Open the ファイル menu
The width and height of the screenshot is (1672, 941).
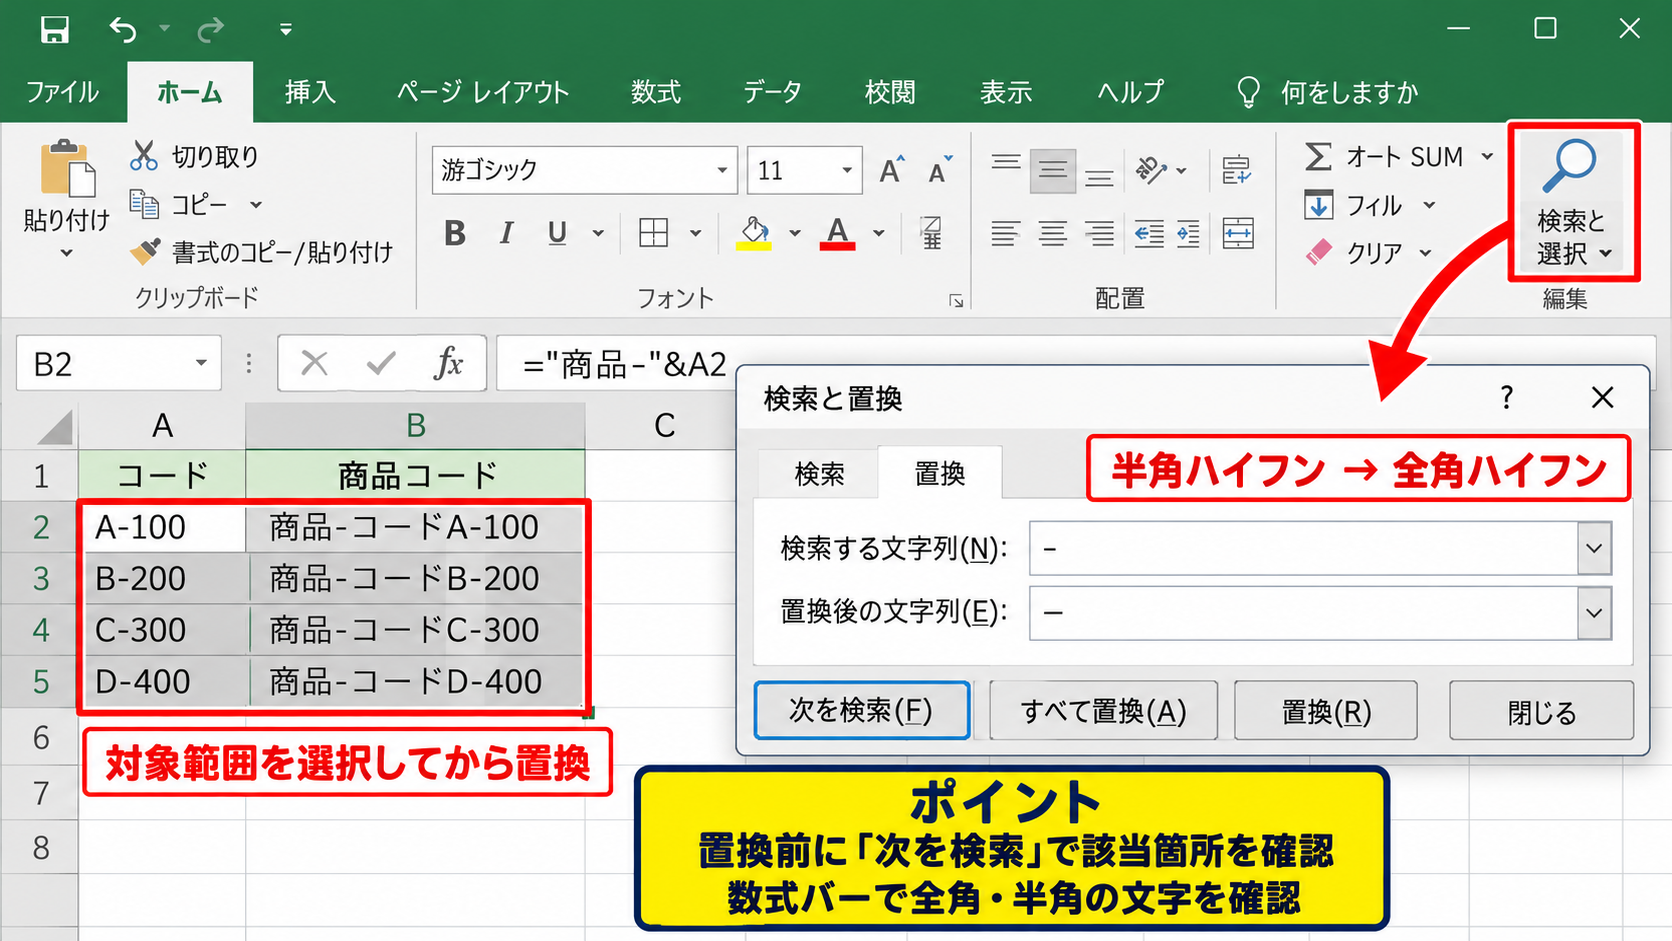click(x=62, y=92)
